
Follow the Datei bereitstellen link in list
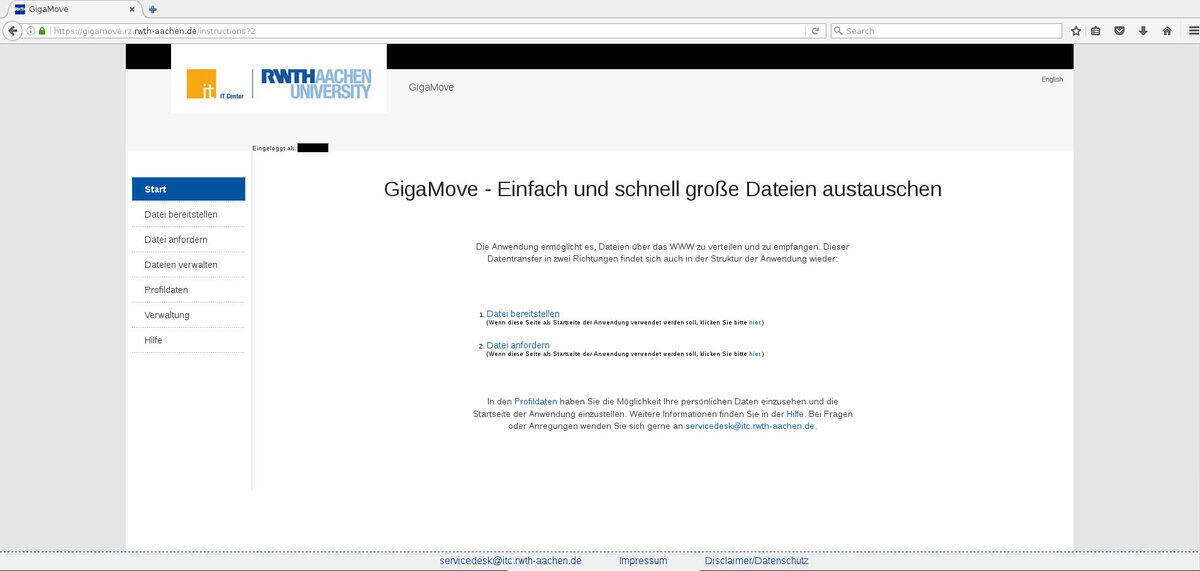coord(523,314)
